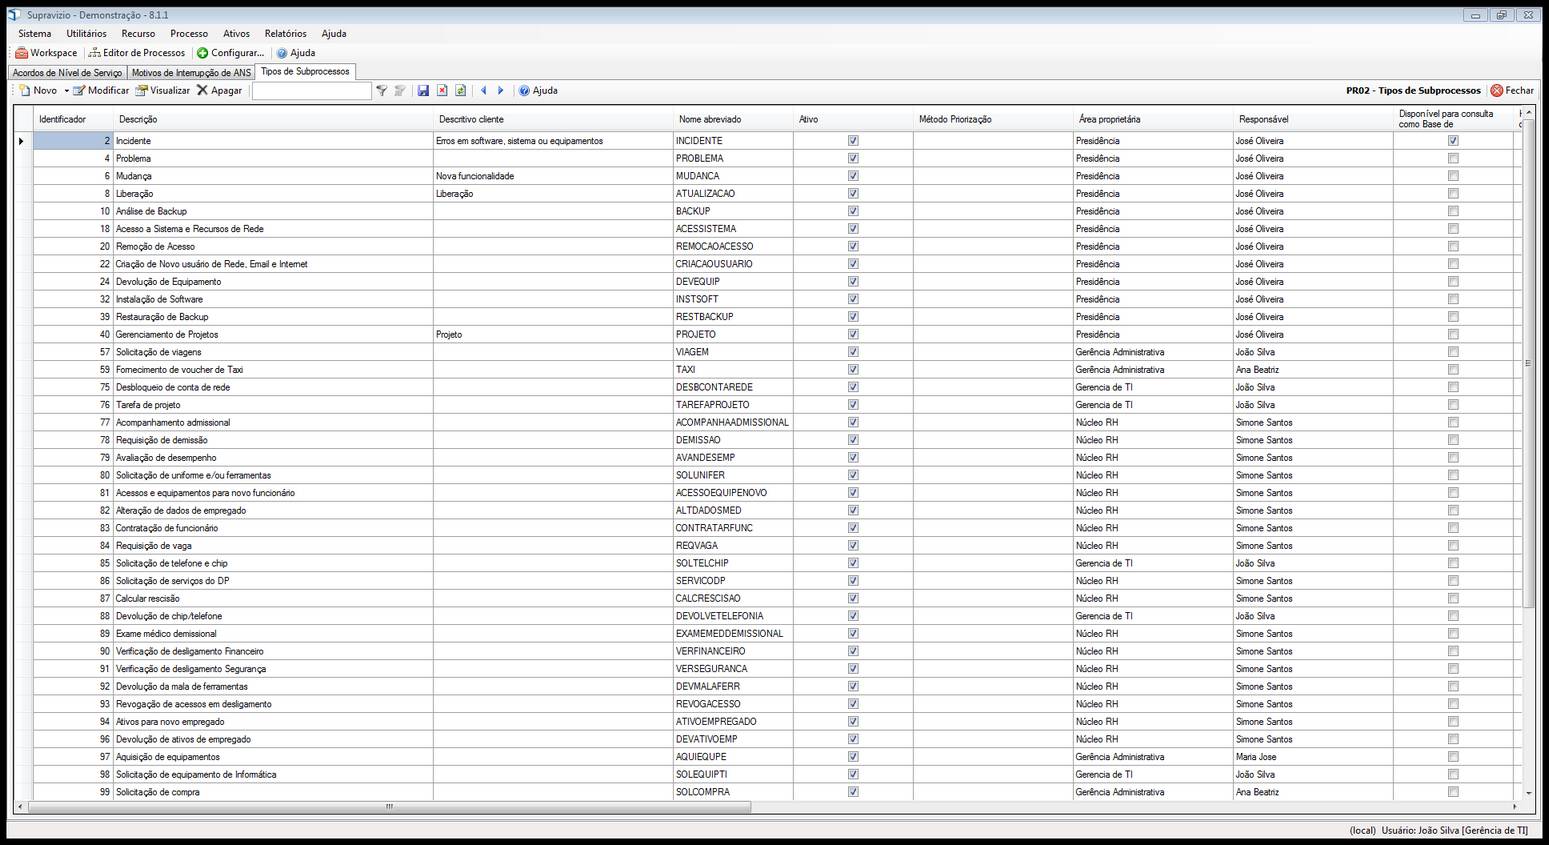Viewport: 1549px width, 845px height.
Task: Click the Supravizio app icon in title bar
Action: (x=14, y=15)
